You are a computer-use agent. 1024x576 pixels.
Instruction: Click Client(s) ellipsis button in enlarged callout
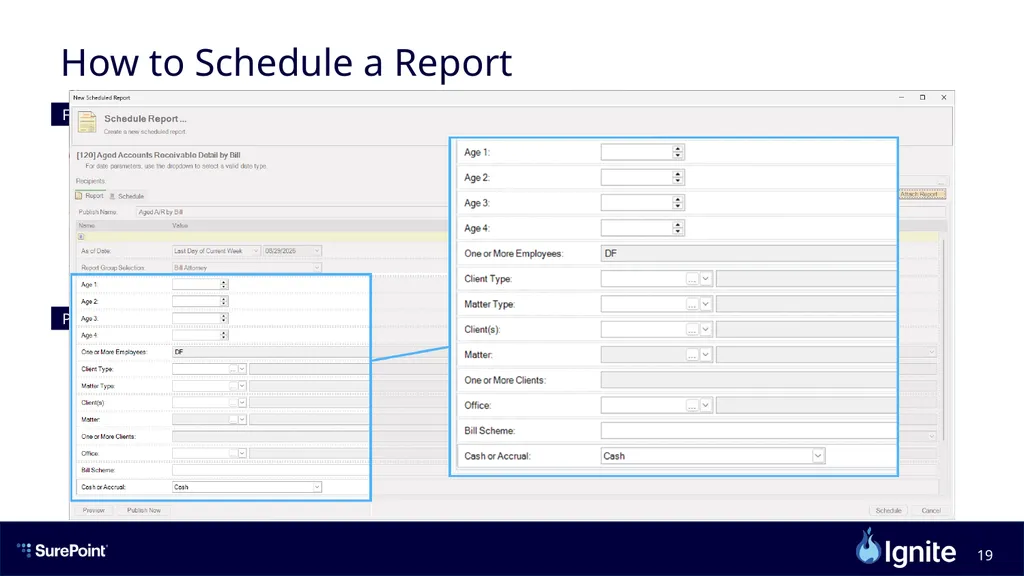692,330
